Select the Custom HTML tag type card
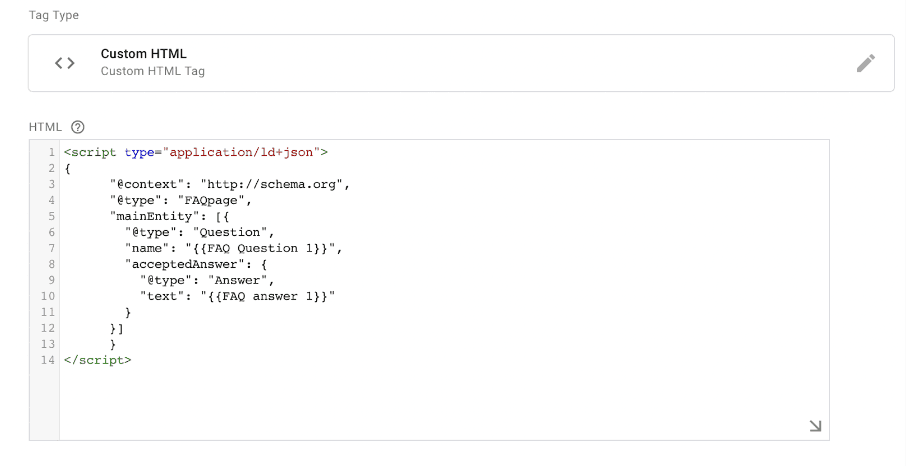 click(461, 63)
